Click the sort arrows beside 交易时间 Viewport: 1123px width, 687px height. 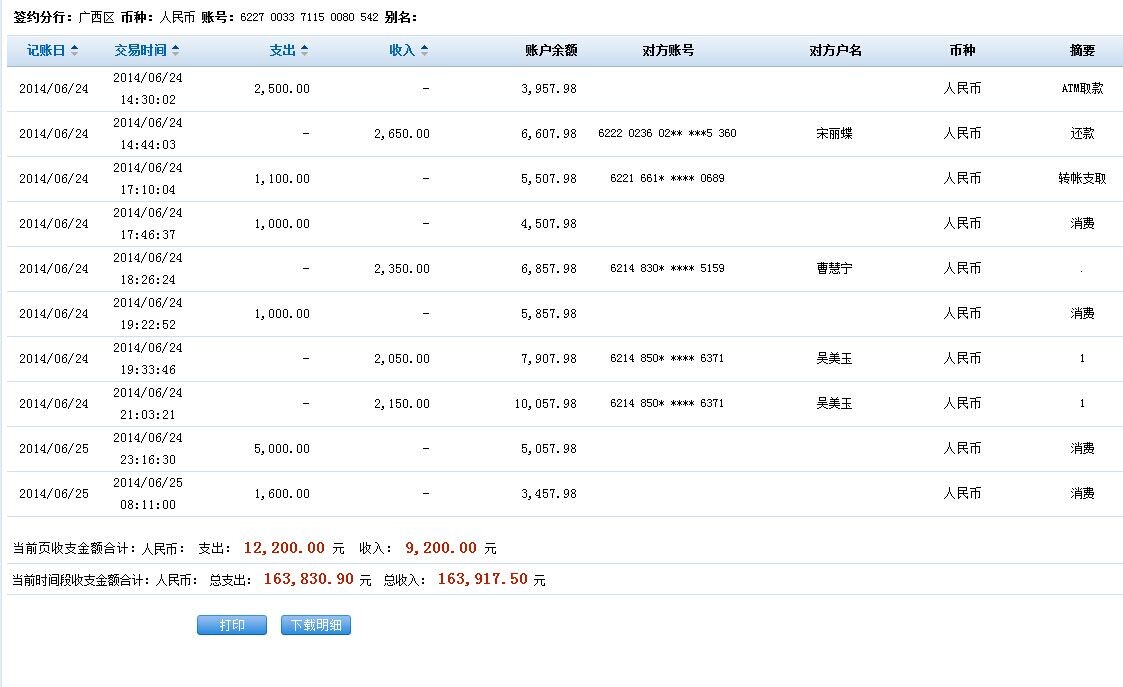click(x=176, y=50)
